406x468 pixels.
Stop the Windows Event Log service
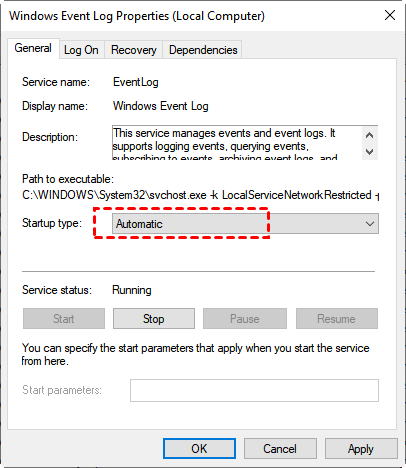[154, 319]
